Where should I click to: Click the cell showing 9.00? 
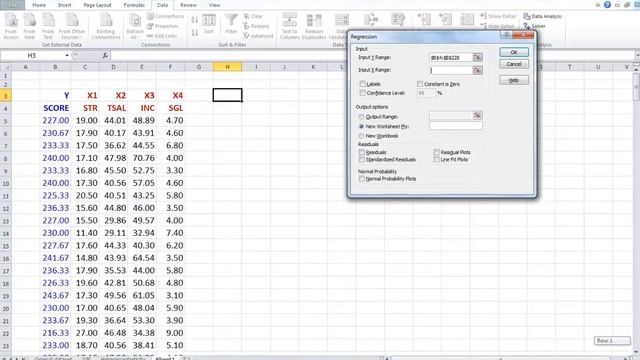click(x=170, y=333)
